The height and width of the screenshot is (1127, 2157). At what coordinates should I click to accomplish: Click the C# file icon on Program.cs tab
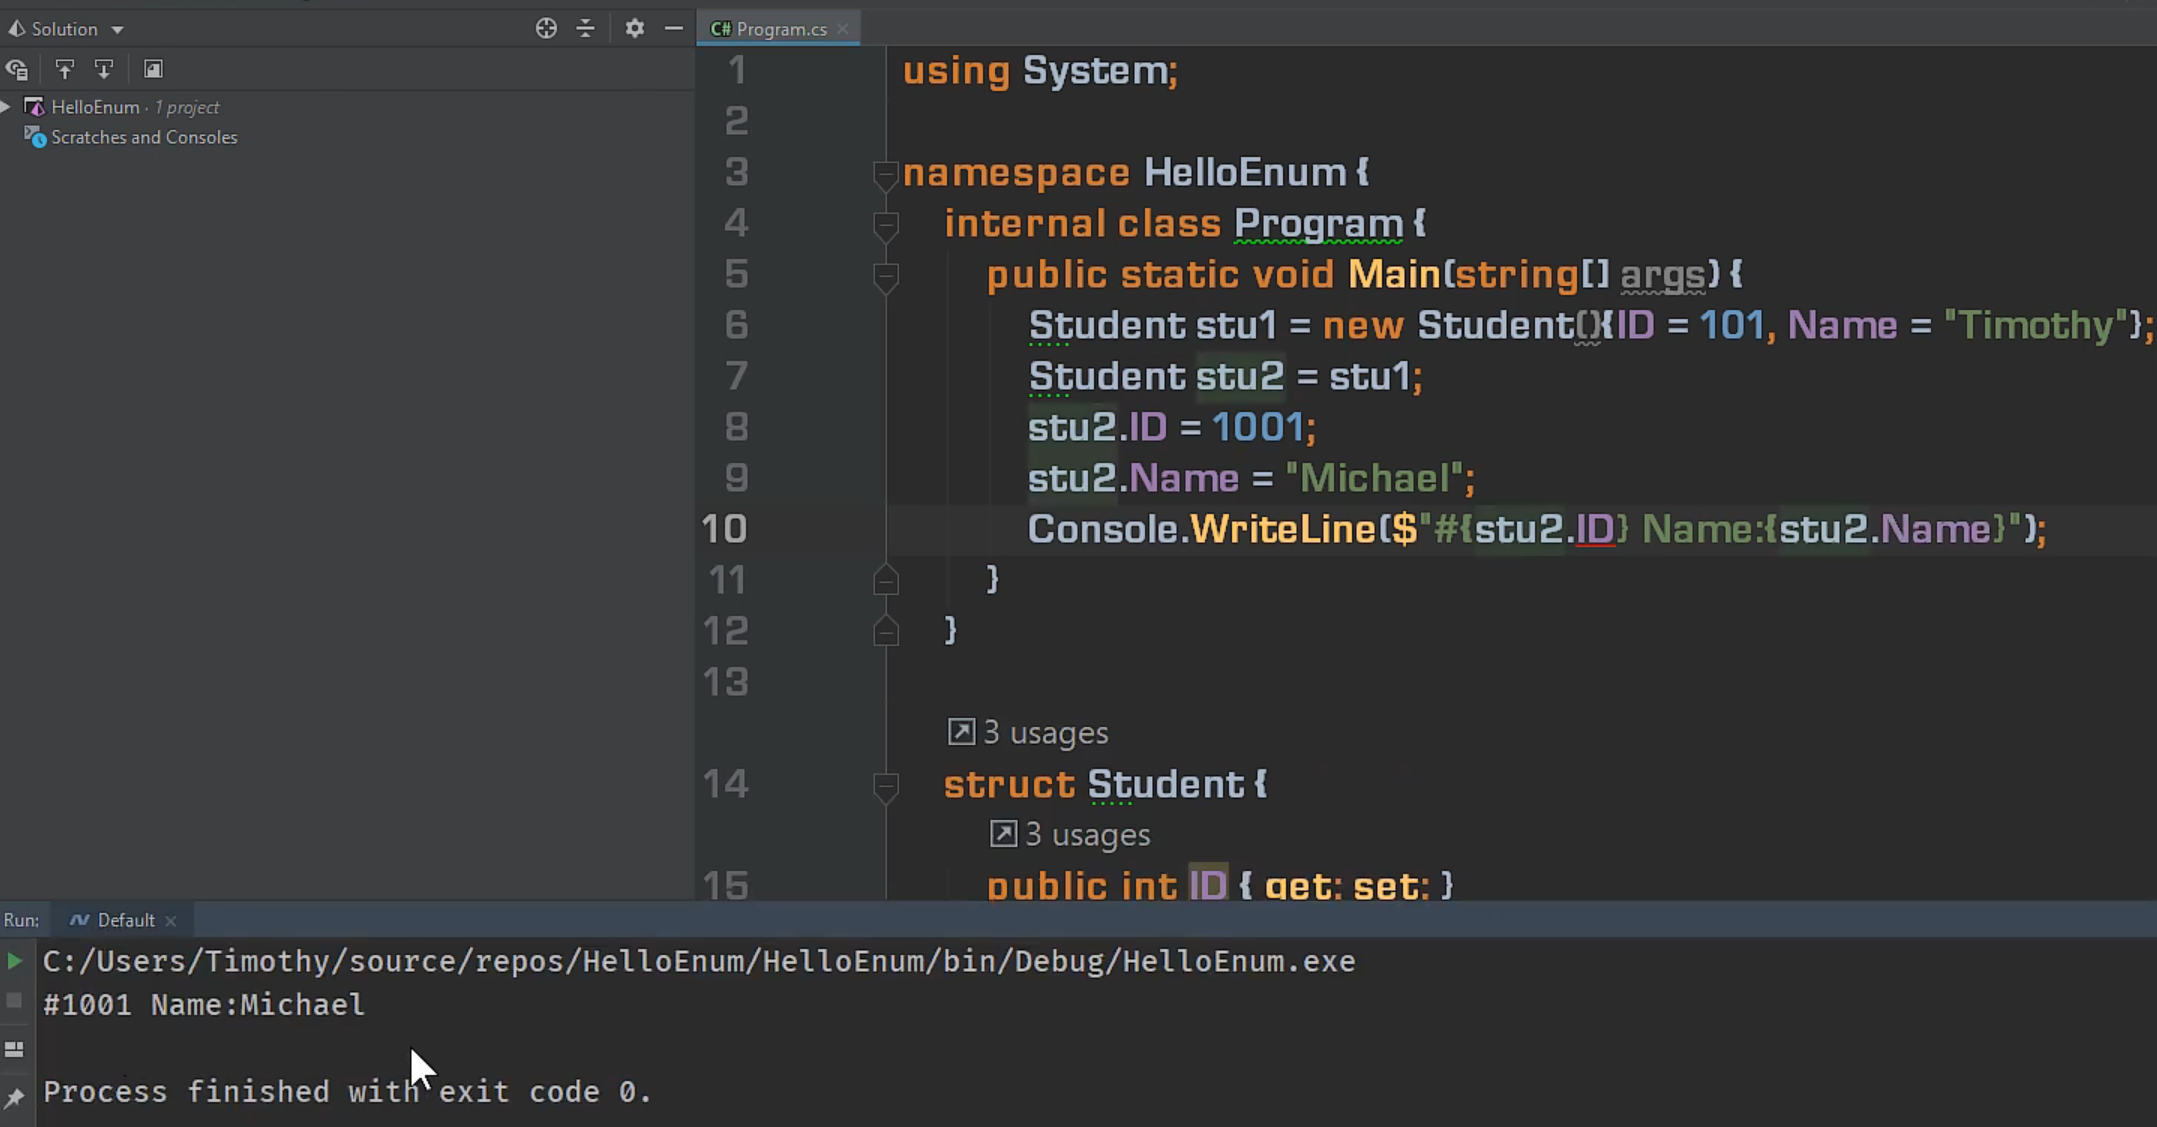(x=720, y=29)
